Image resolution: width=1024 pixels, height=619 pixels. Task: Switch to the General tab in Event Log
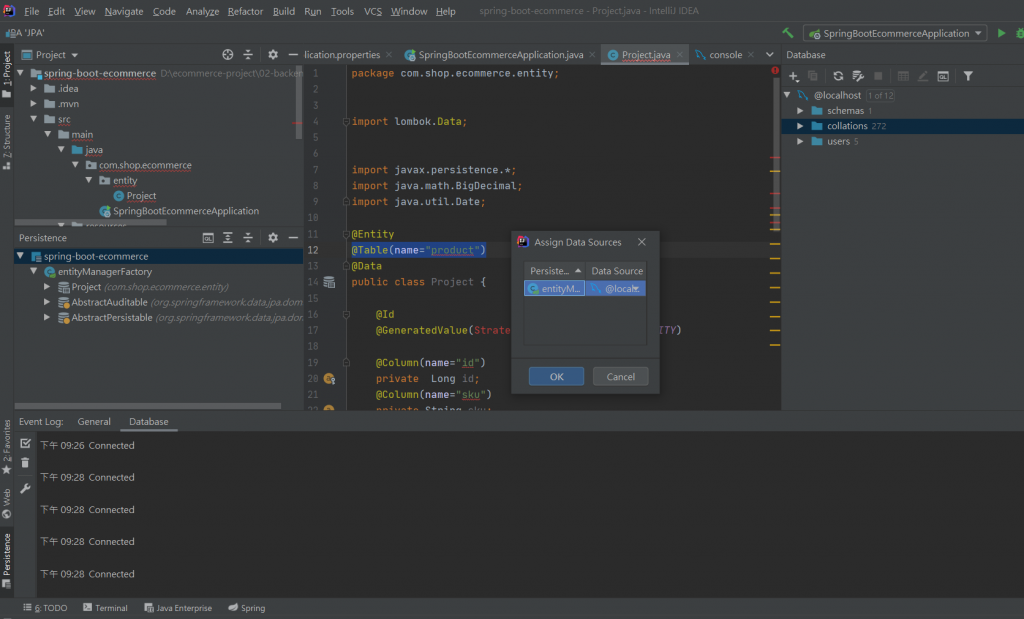pos(94,422)
